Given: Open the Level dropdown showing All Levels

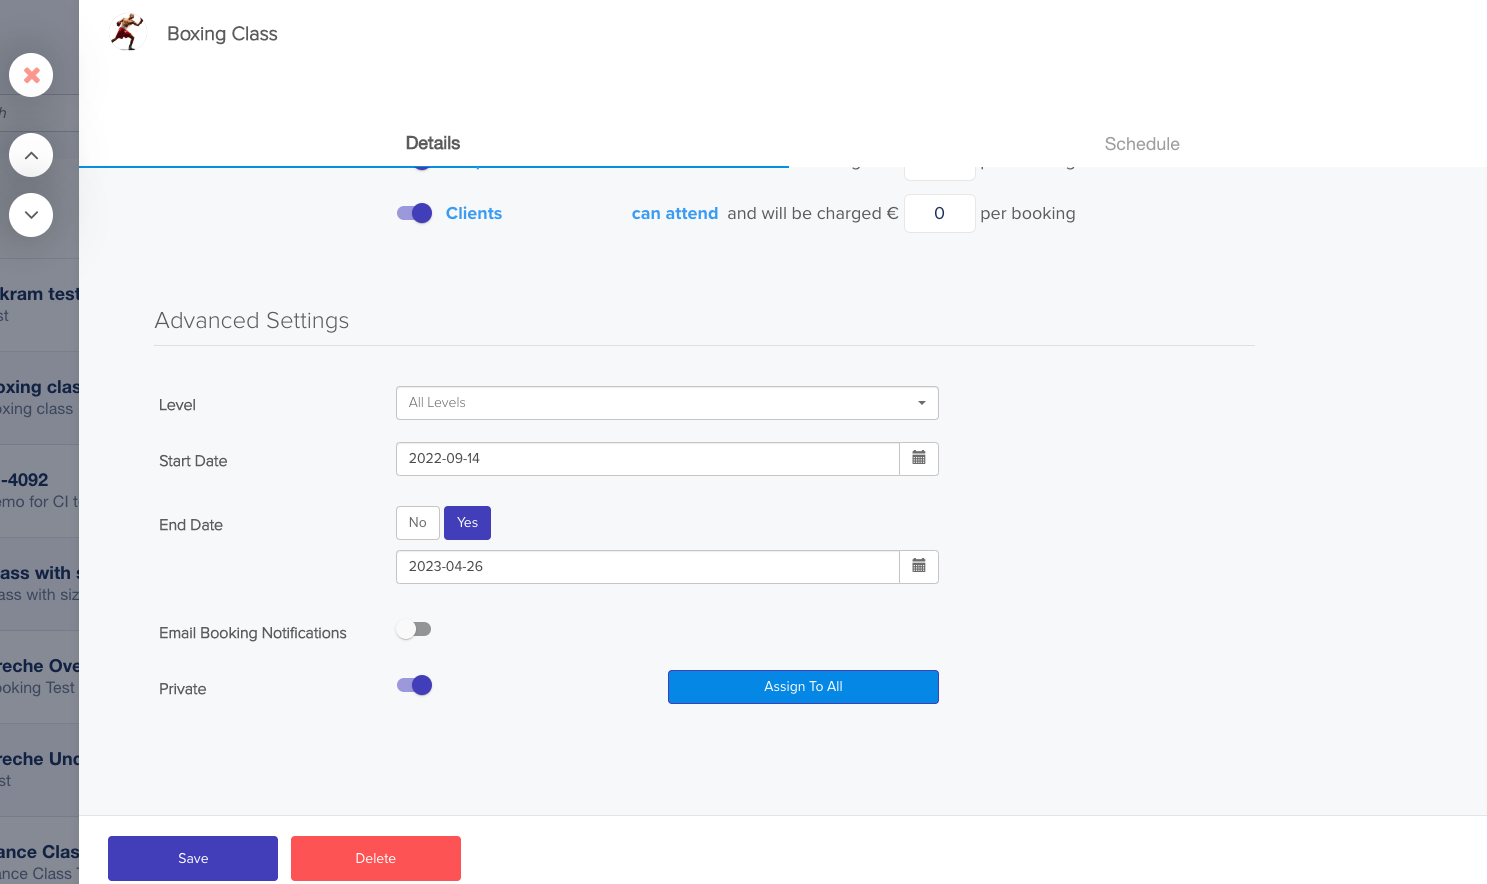Looking at the screenshot, I should pyautogui.click(x=667, y=403).
